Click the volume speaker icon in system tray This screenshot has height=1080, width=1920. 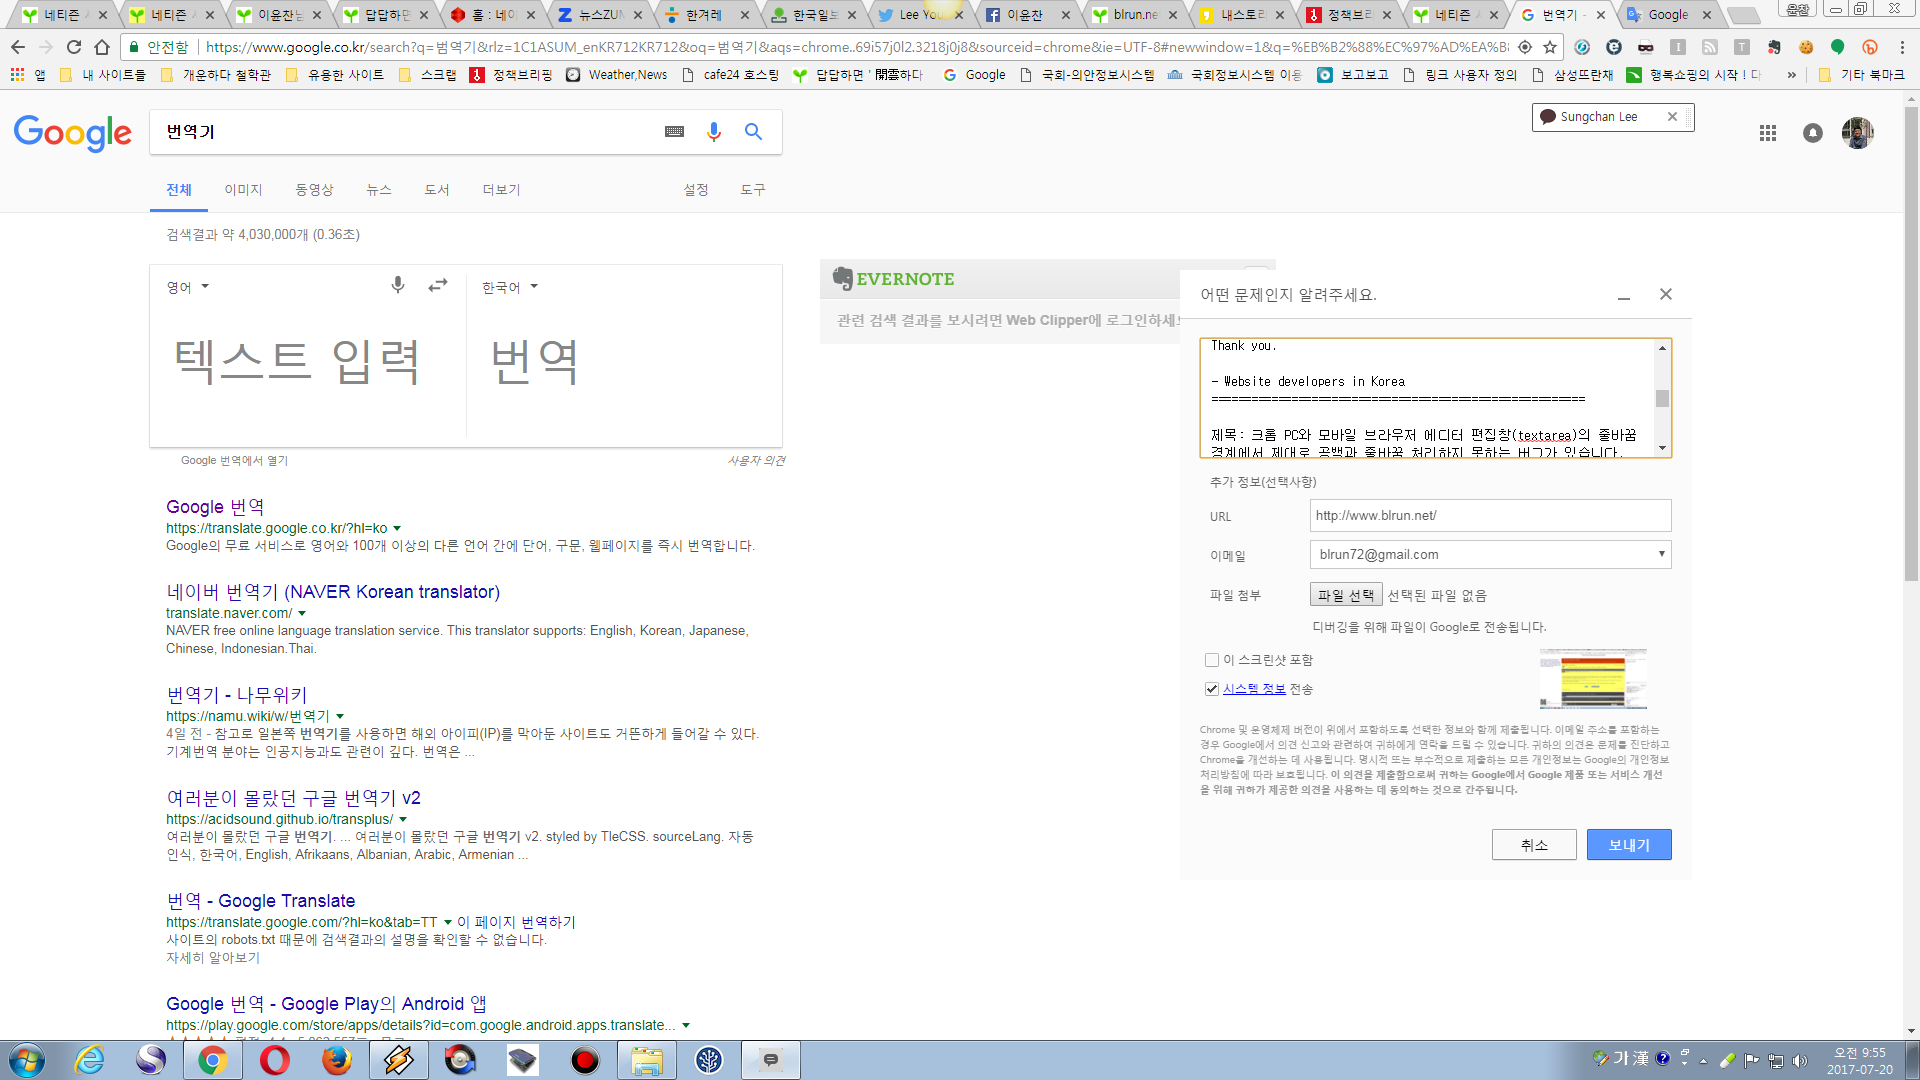point(1800,1061)
